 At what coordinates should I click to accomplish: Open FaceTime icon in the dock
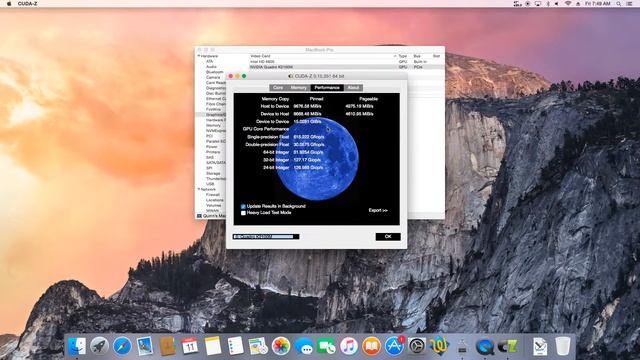[x=326, y=347]
